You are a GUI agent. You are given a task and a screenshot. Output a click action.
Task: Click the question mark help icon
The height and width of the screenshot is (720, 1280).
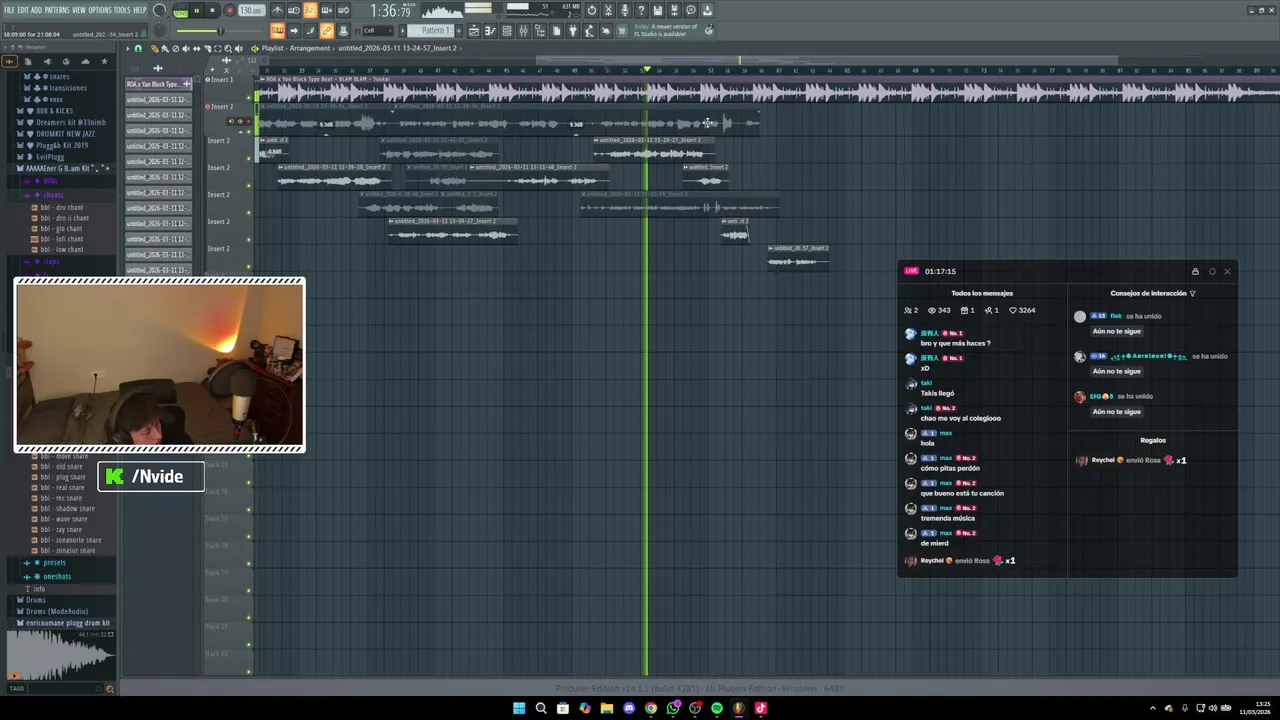click(x=640, y=11)
